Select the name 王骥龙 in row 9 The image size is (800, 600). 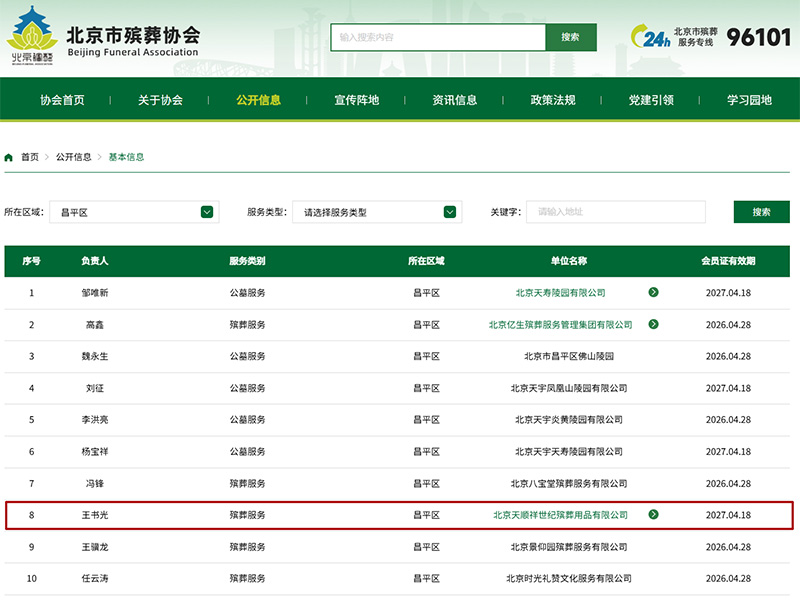95,547
